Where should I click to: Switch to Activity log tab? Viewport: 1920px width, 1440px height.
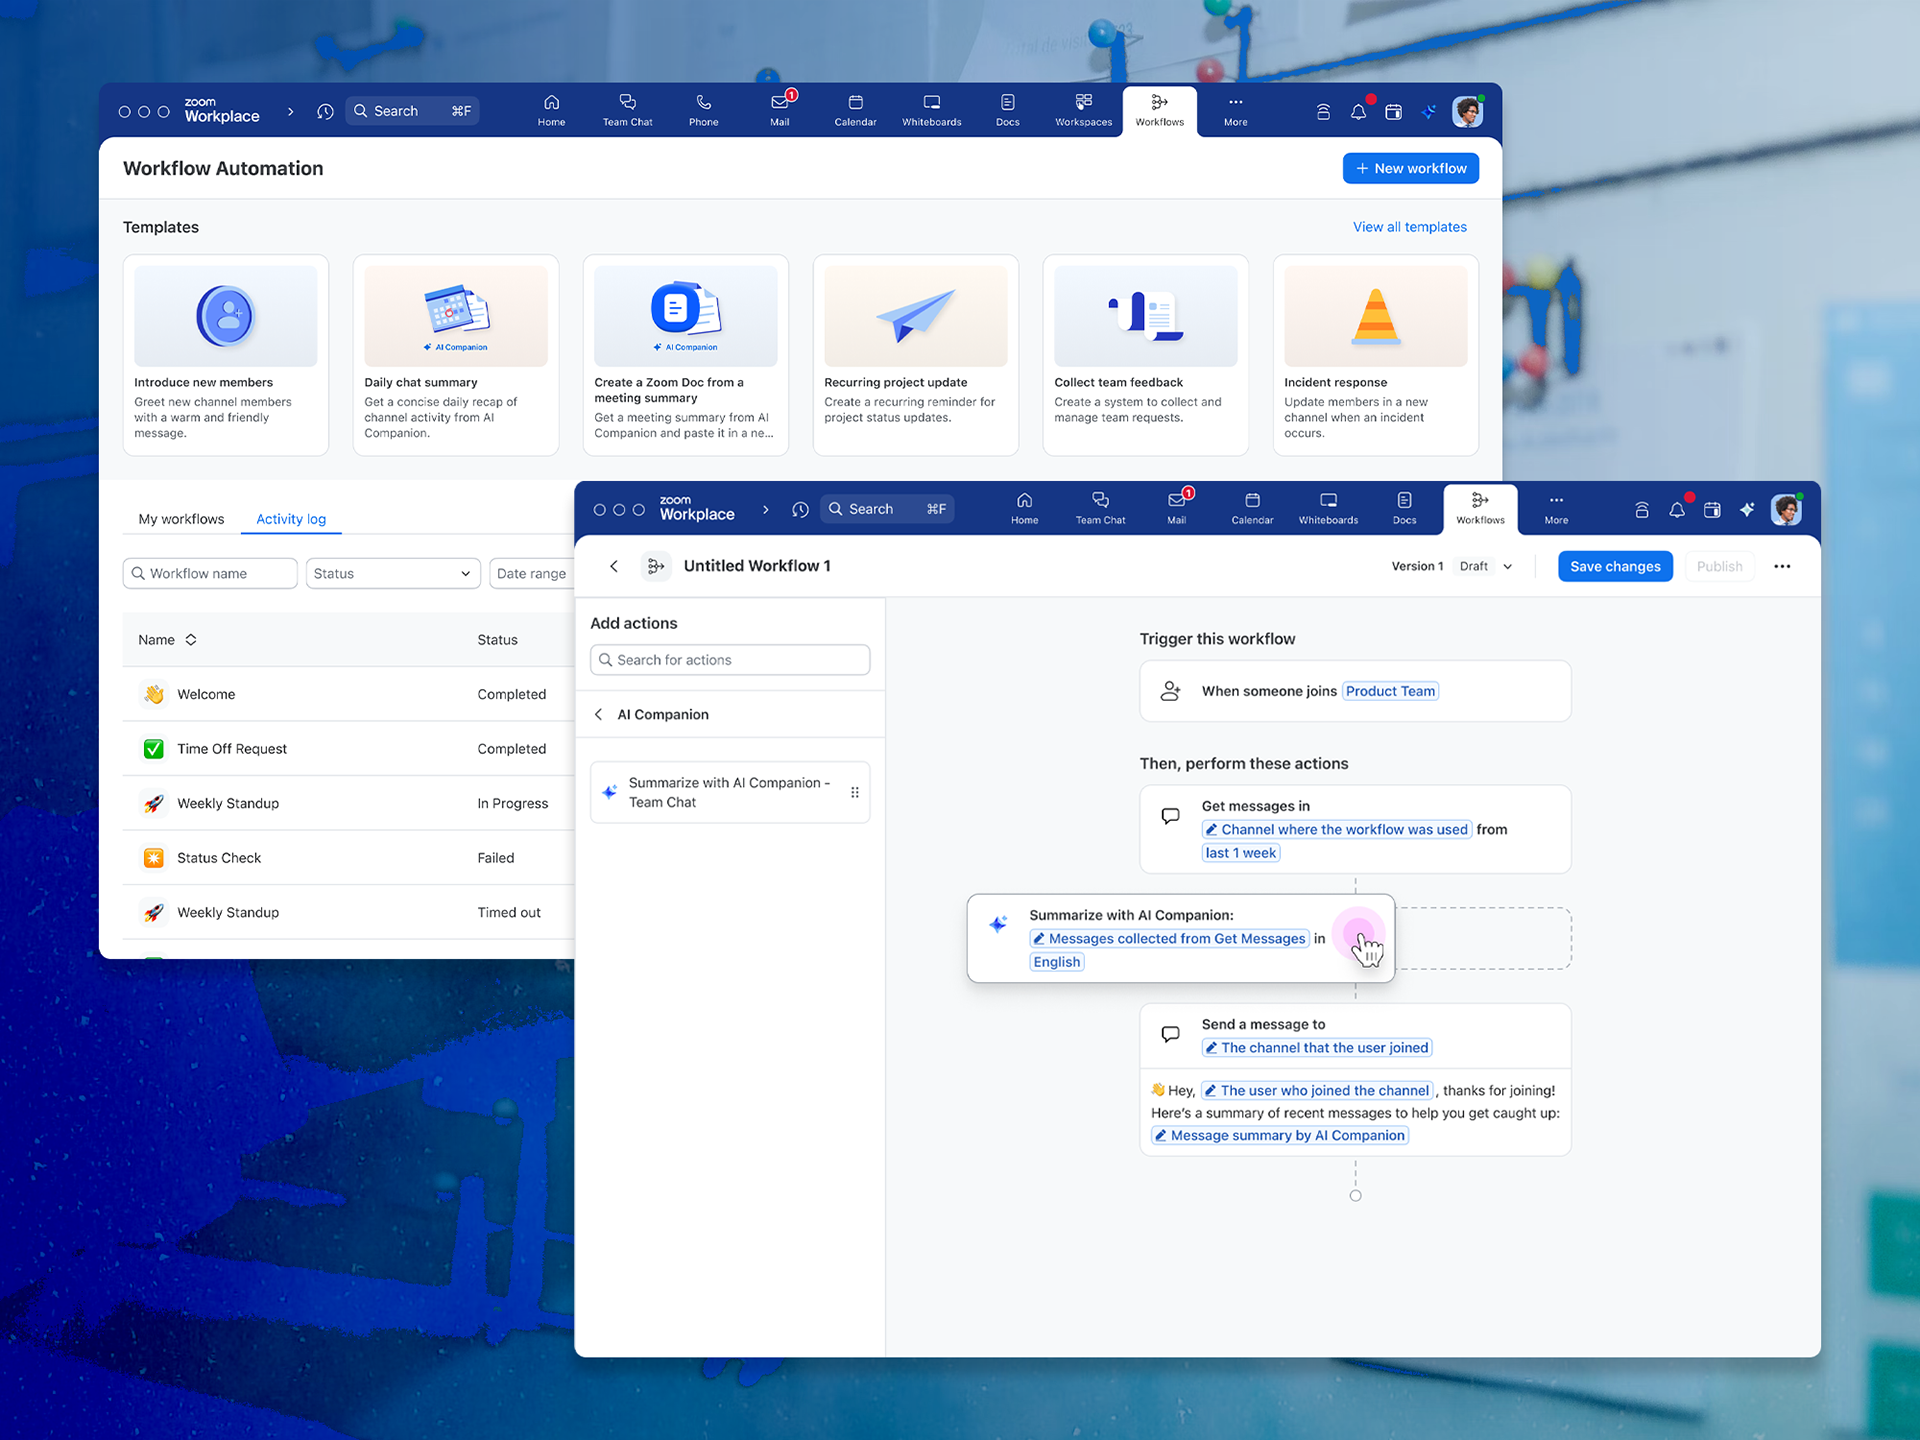(x=291, y=519)
